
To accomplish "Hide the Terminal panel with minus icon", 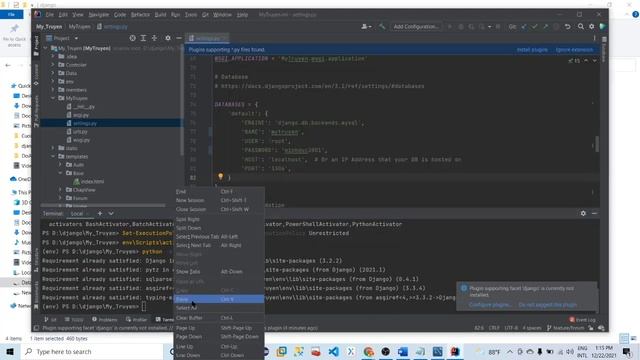I will tap(594, 213).
